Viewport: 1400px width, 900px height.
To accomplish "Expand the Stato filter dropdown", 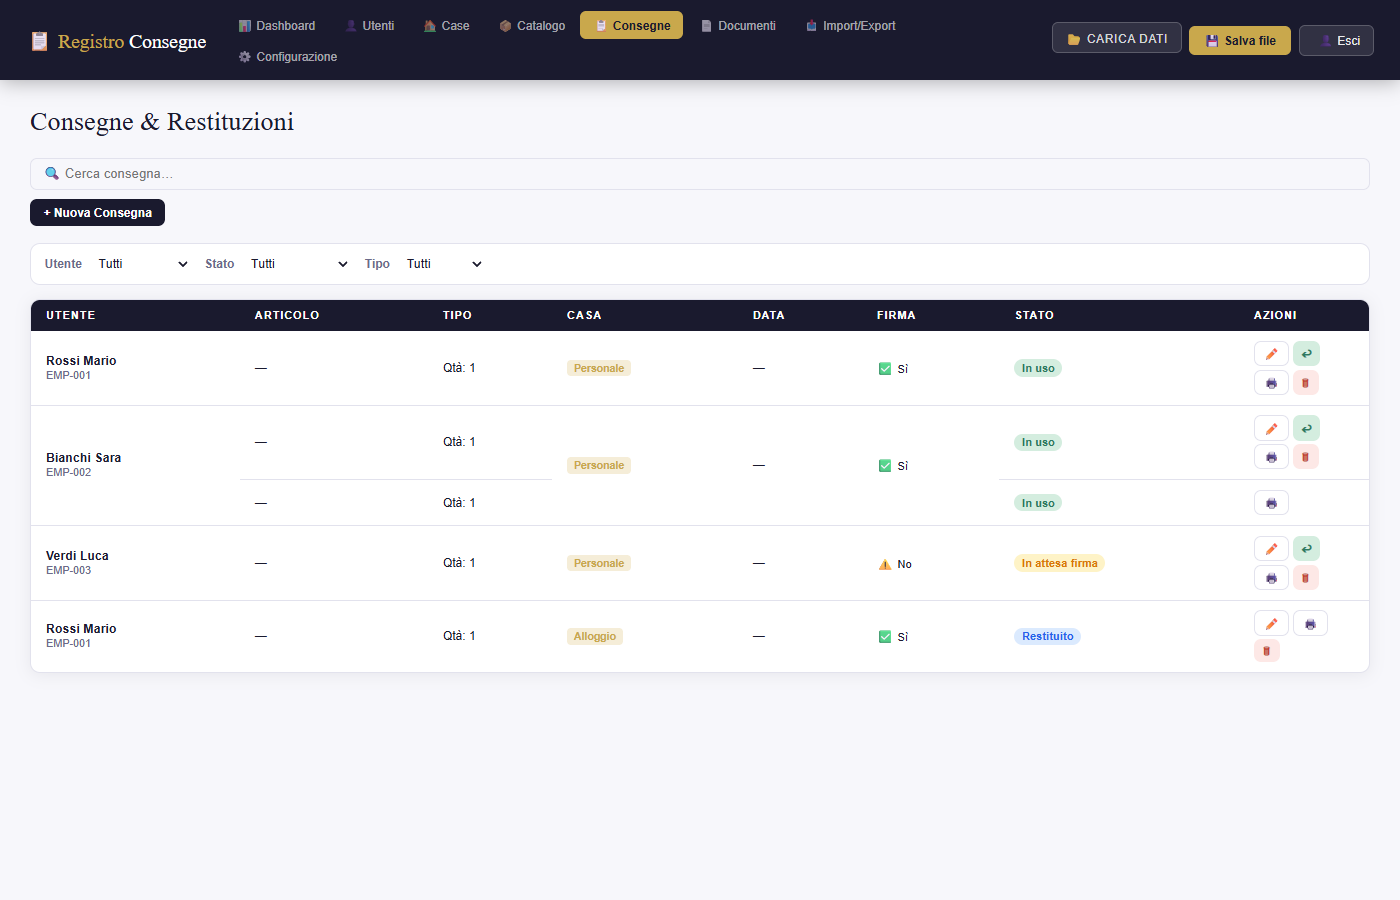I will [x=299, y=264].
